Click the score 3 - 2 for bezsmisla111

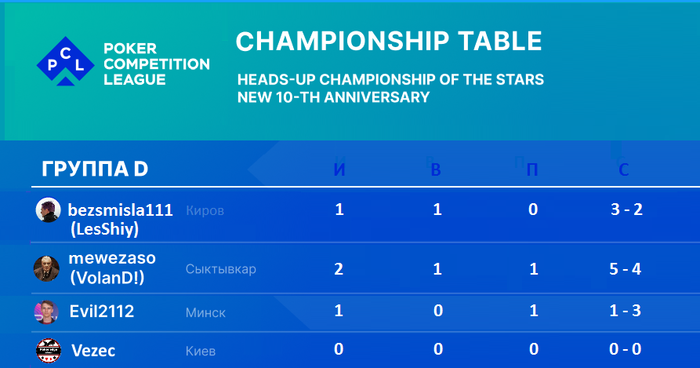pos(626,209)
